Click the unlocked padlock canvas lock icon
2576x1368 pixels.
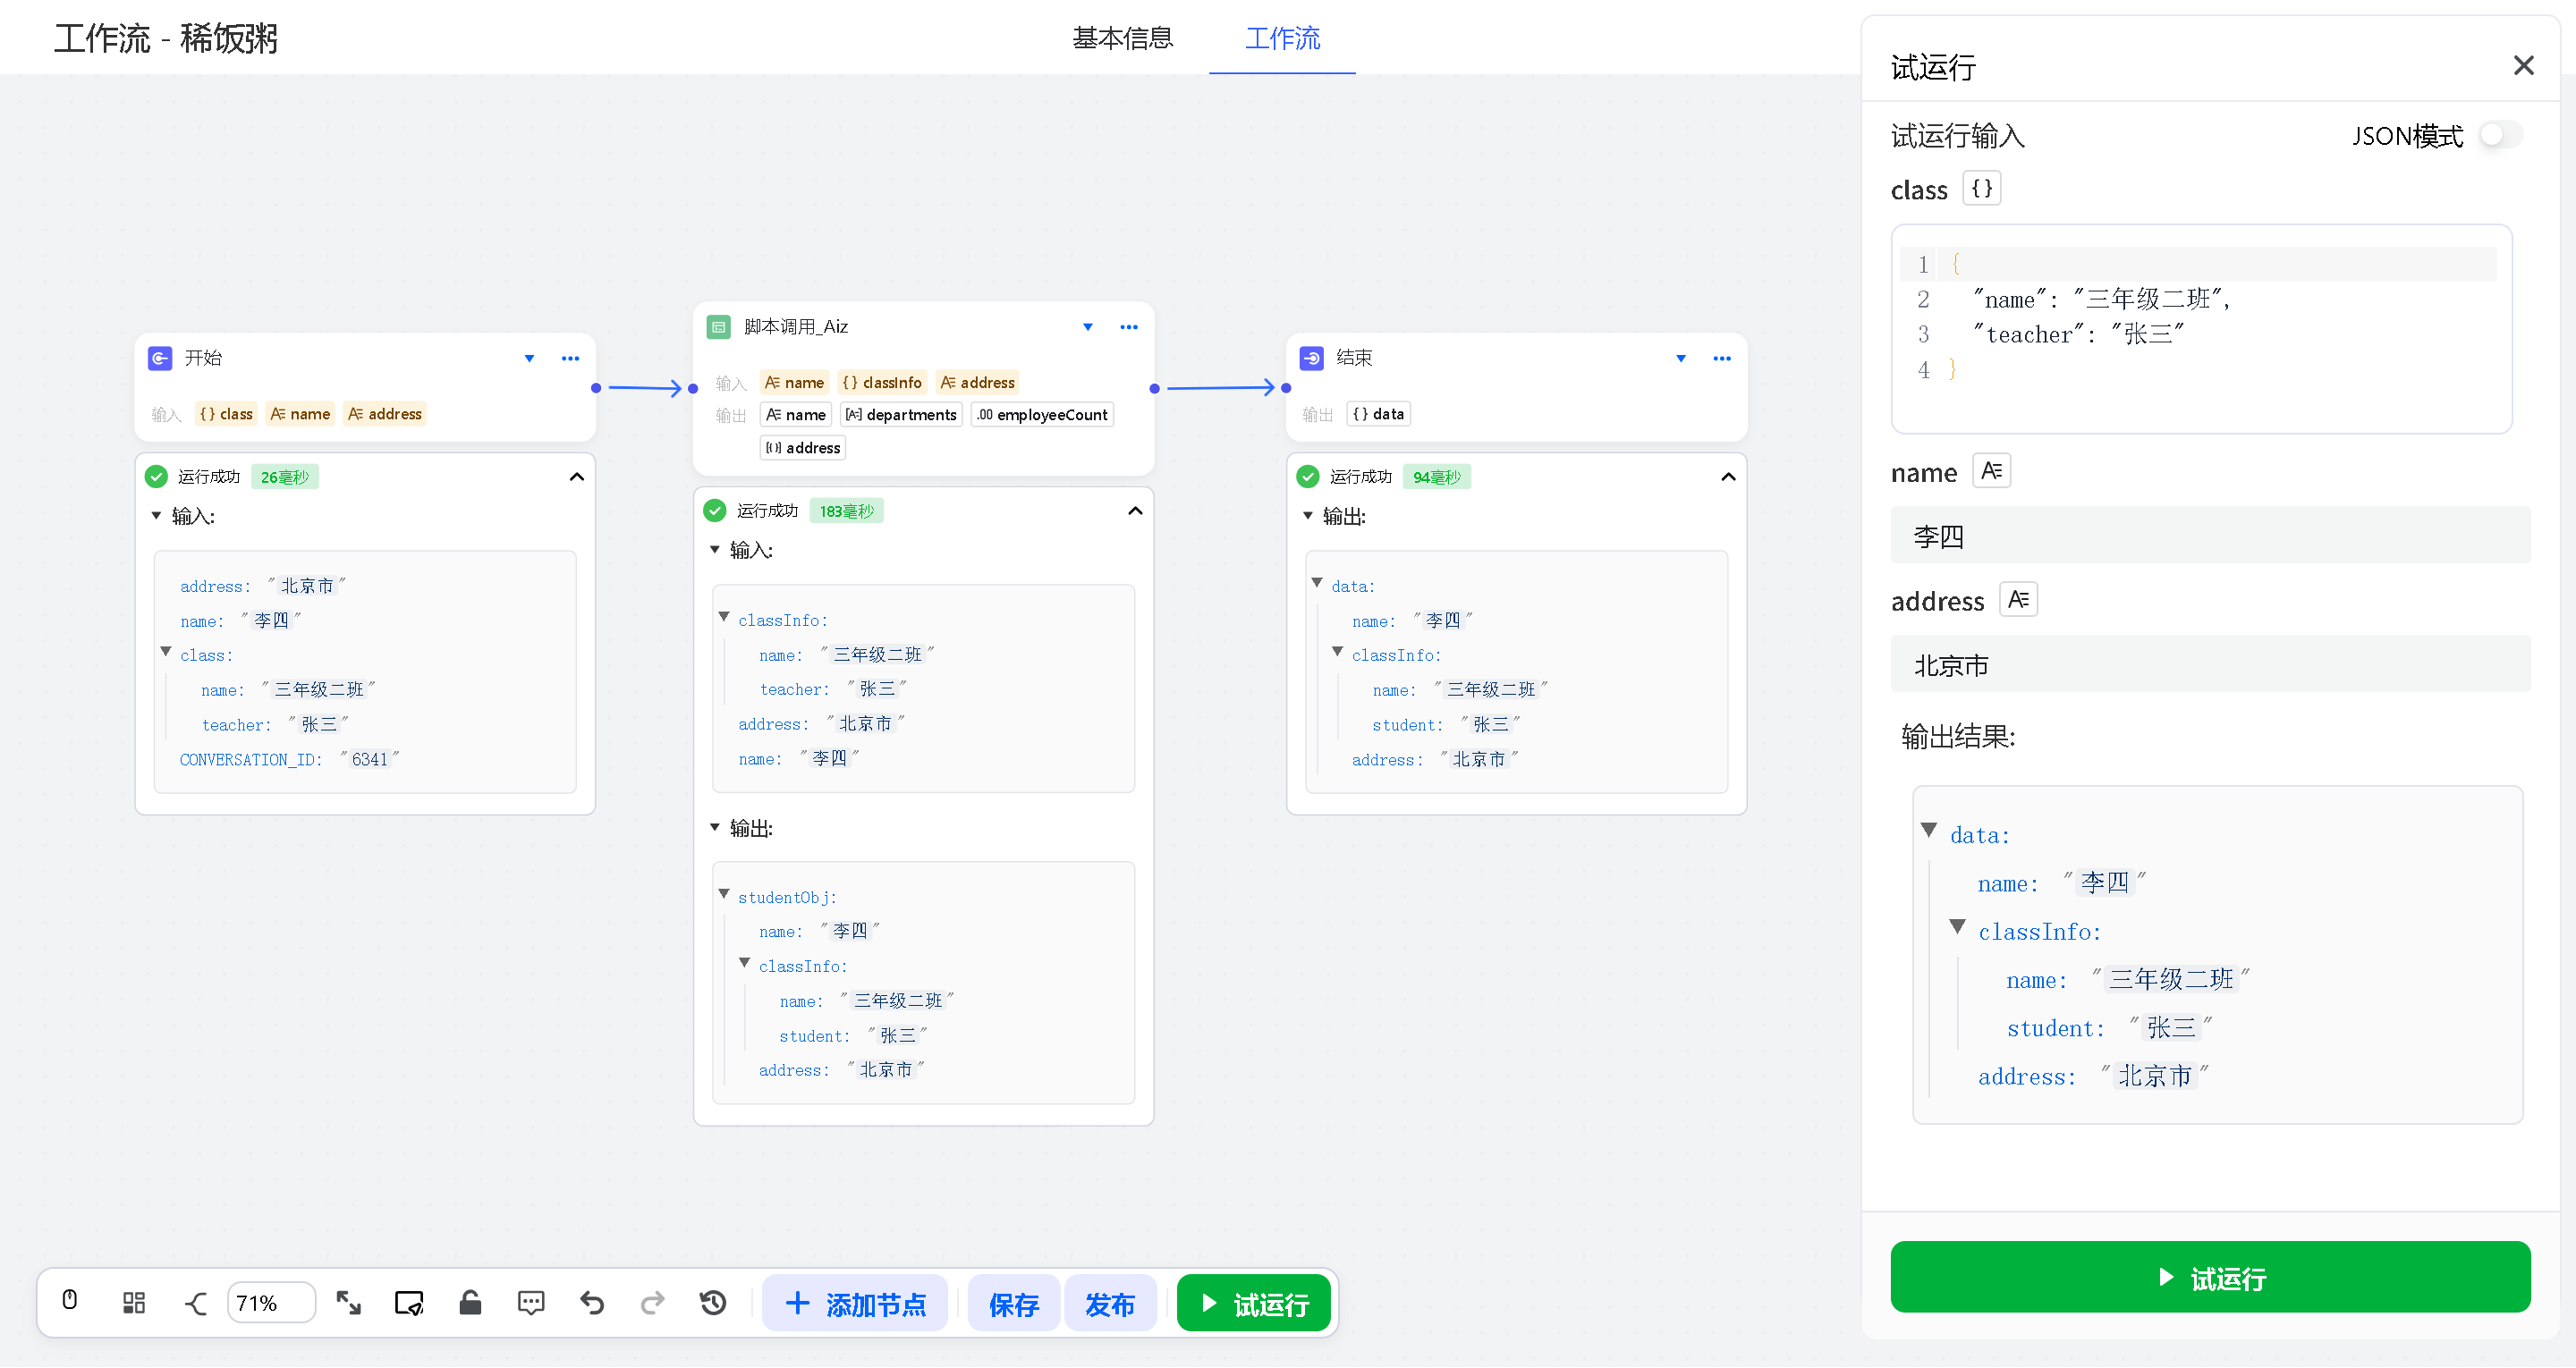(470, 1302)
